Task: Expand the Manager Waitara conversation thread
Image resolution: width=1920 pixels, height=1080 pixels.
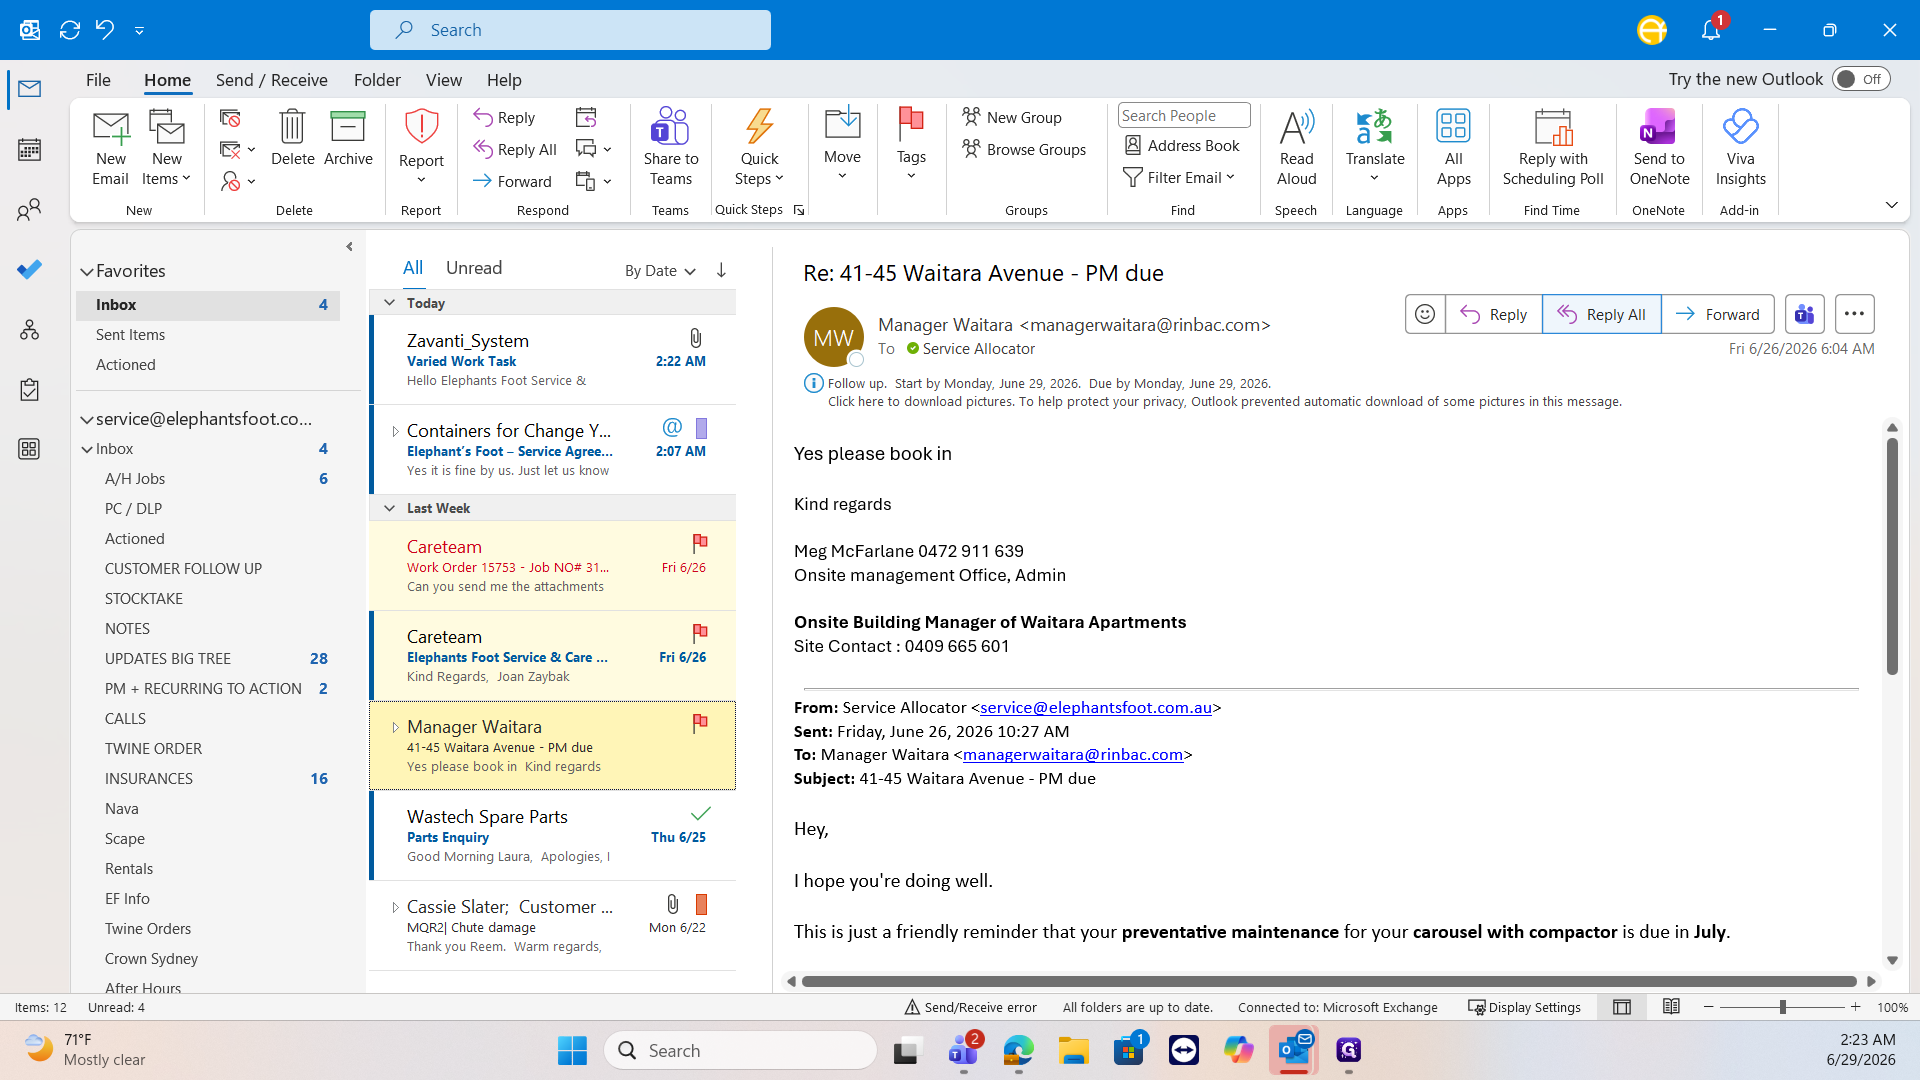Action: (395, 728)
